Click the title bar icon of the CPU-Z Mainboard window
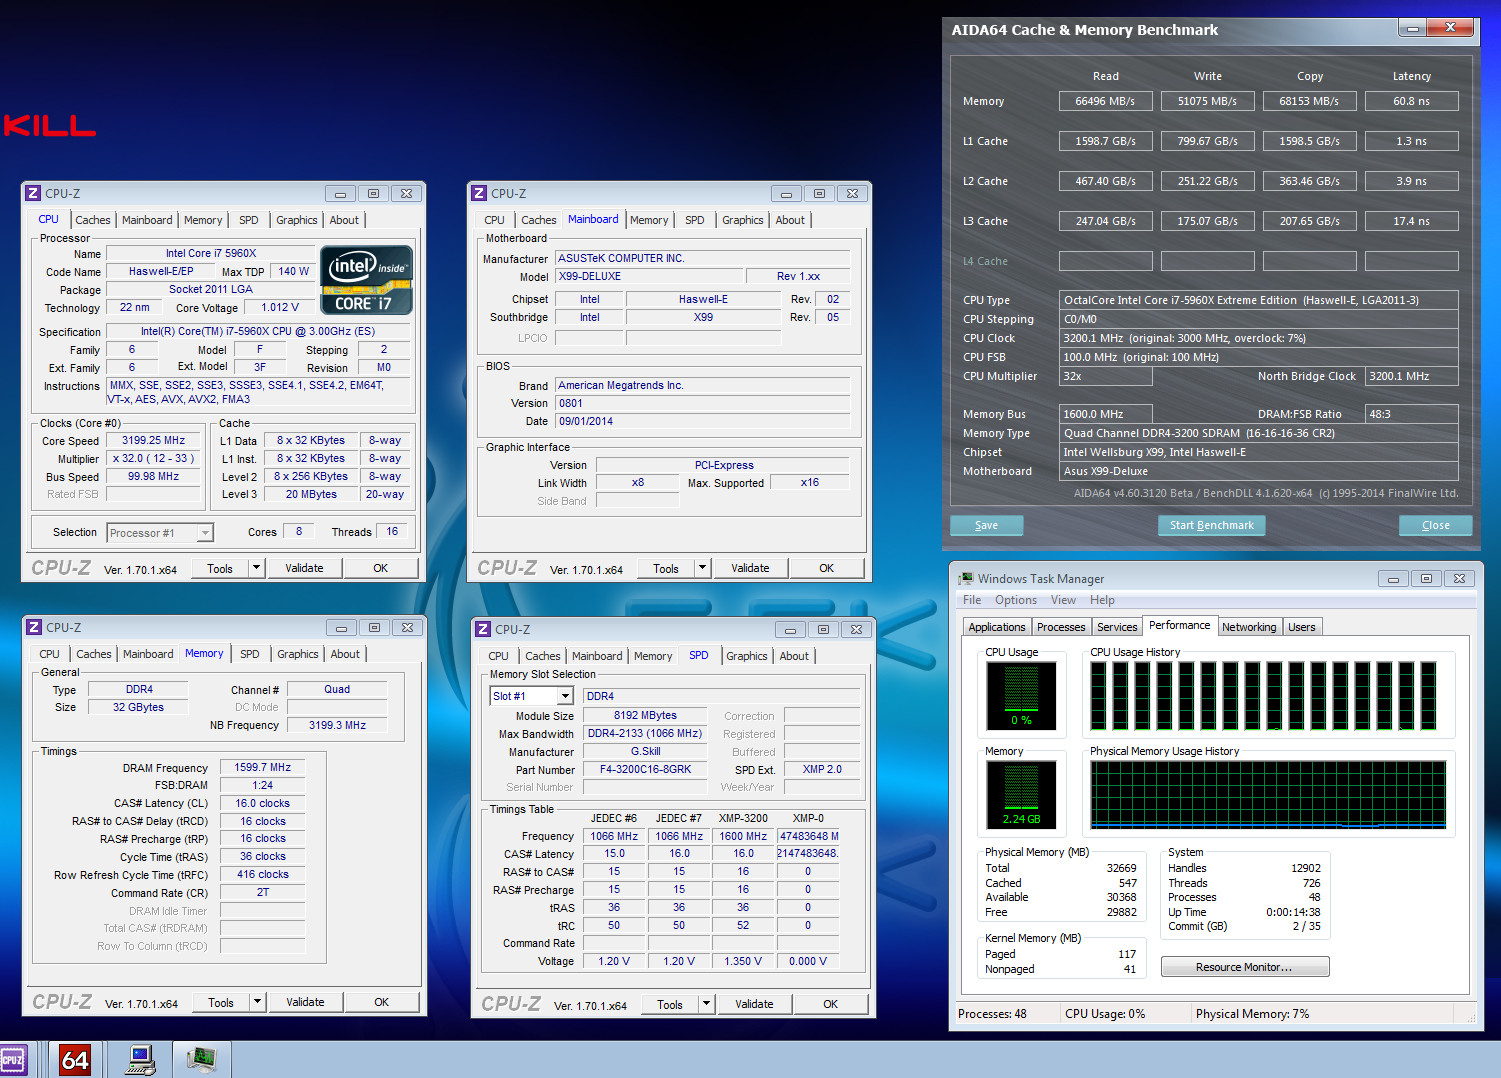The width and height of the screenshot is (1501, 1078). (x=479, y=194)
